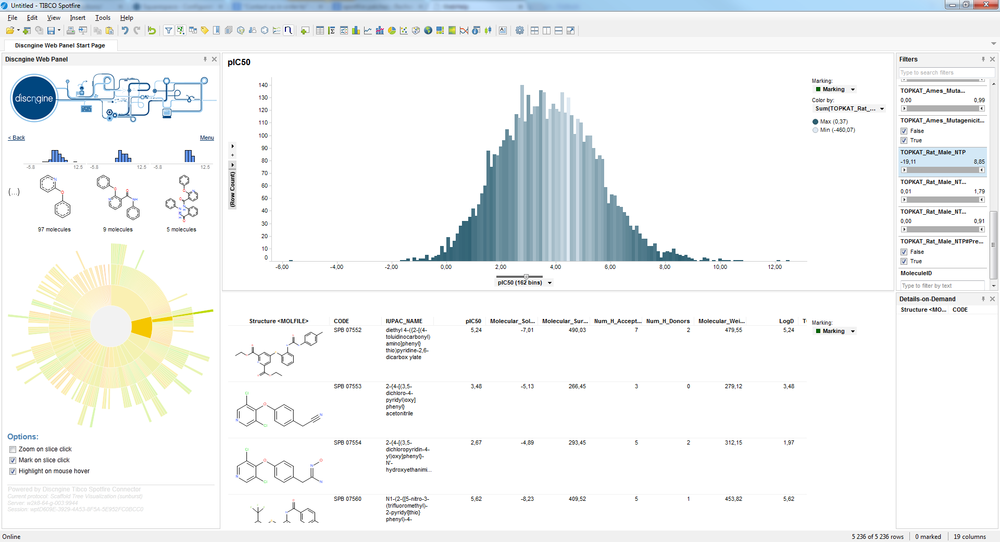Click the LogD column header
Image resolution: width=1000 pixels, height=542 pixels.
pyautogui.click(x=786, y=321)
